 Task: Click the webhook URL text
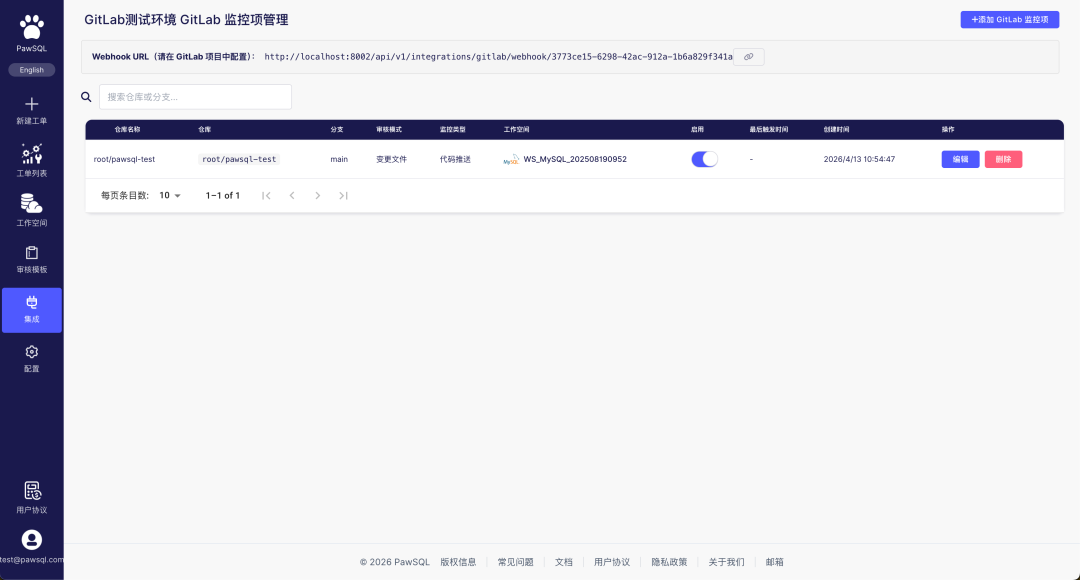click(498, 56)
